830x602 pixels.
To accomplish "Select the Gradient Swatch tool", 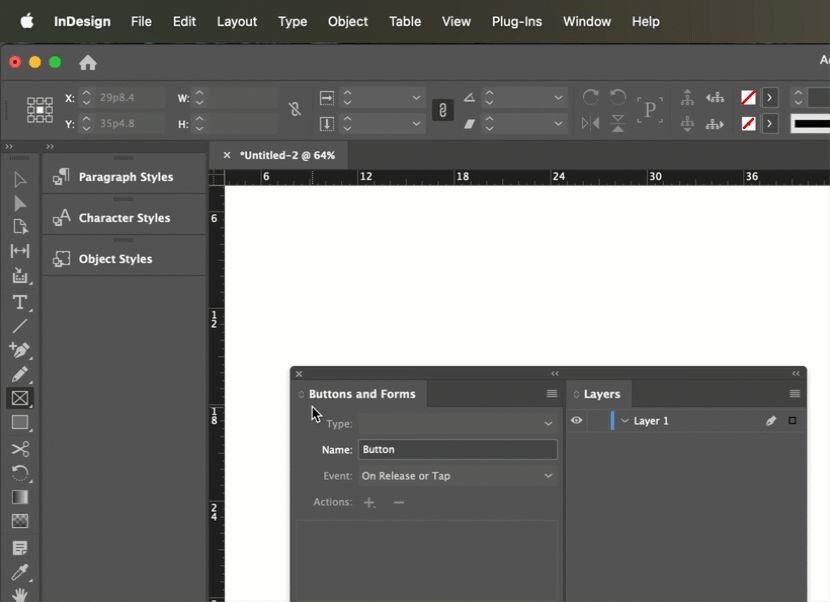I will (x=20, y=497).
